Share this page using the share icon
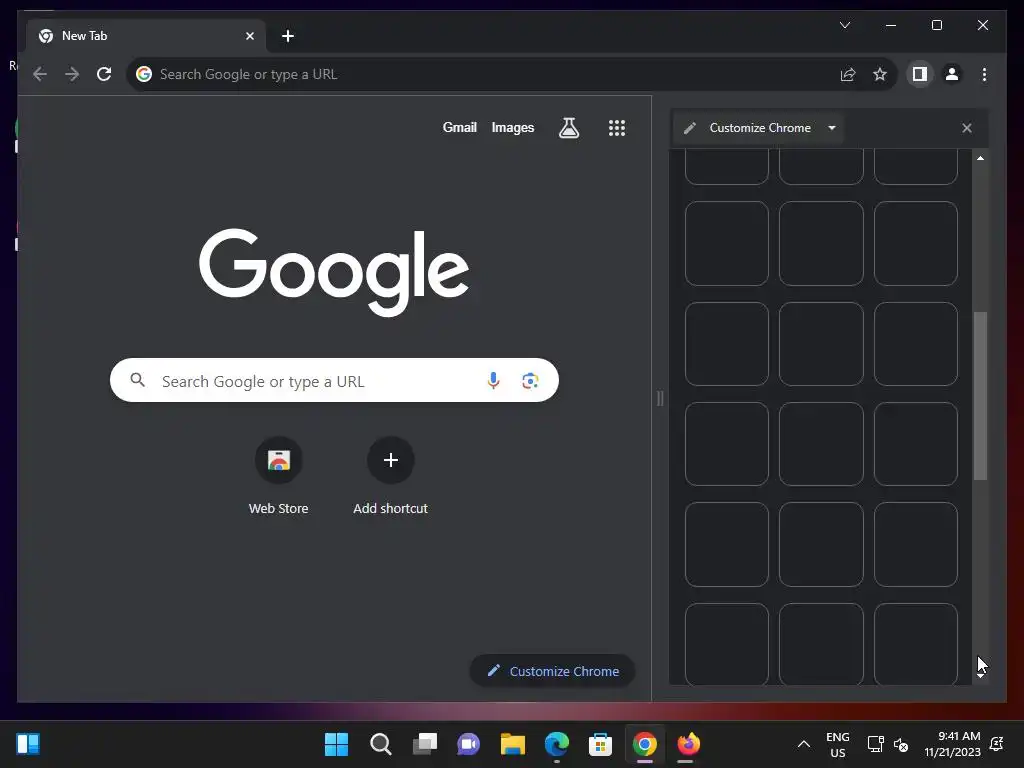Image resolution: width=1024 pixels, height=768 pixels. tap(848, 74)
